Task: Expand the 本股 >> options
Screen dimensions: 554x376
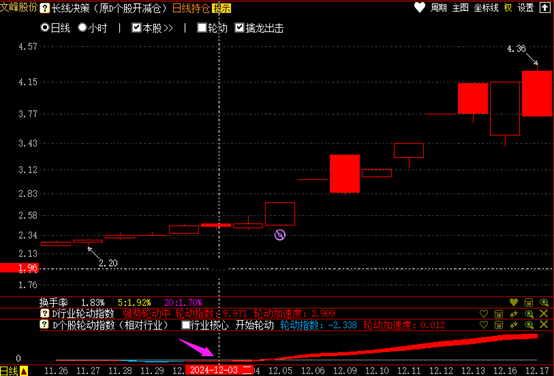Action: tap(158, 28)
